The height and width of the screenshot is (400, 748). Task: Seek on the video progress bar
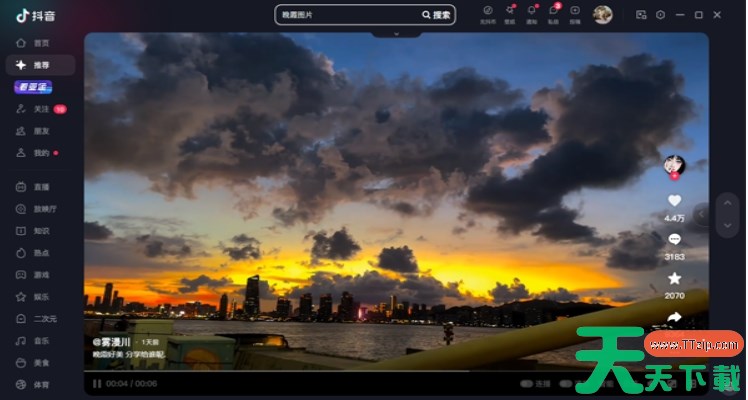click(x=396, y=371)
